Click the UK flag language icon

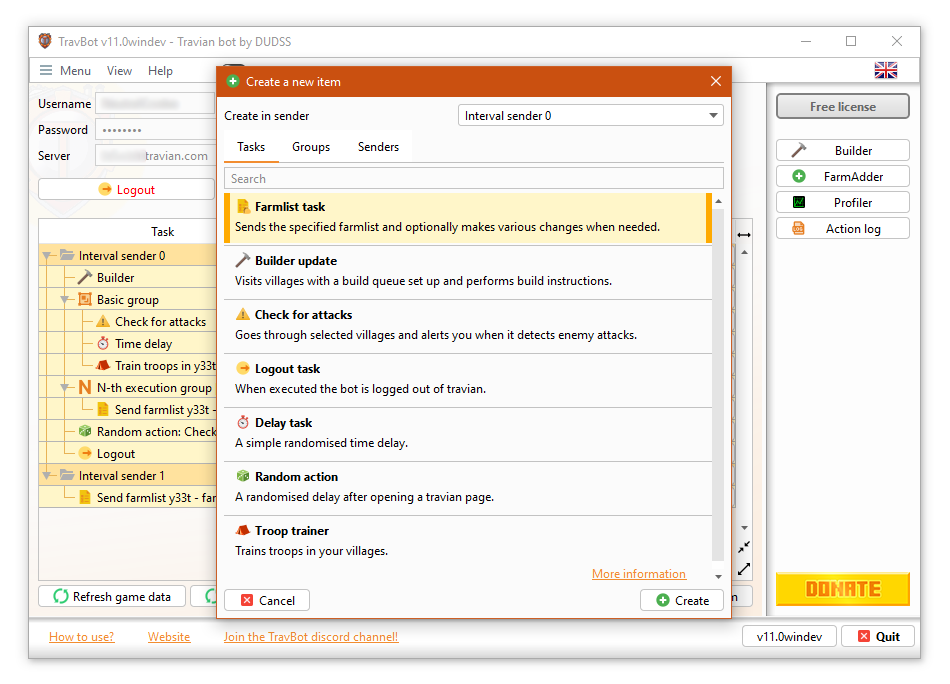point(886,70)
